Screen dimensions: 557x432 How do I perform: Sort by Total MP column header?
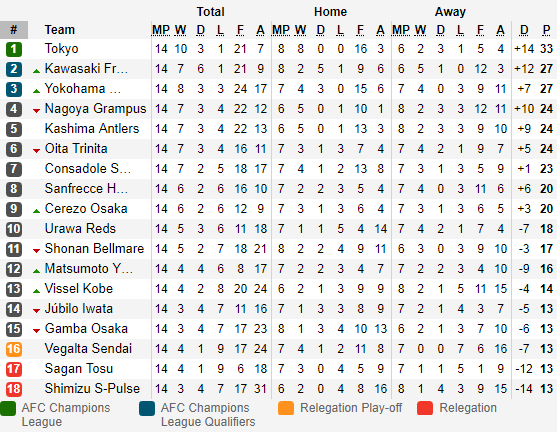tap(161, 30)
